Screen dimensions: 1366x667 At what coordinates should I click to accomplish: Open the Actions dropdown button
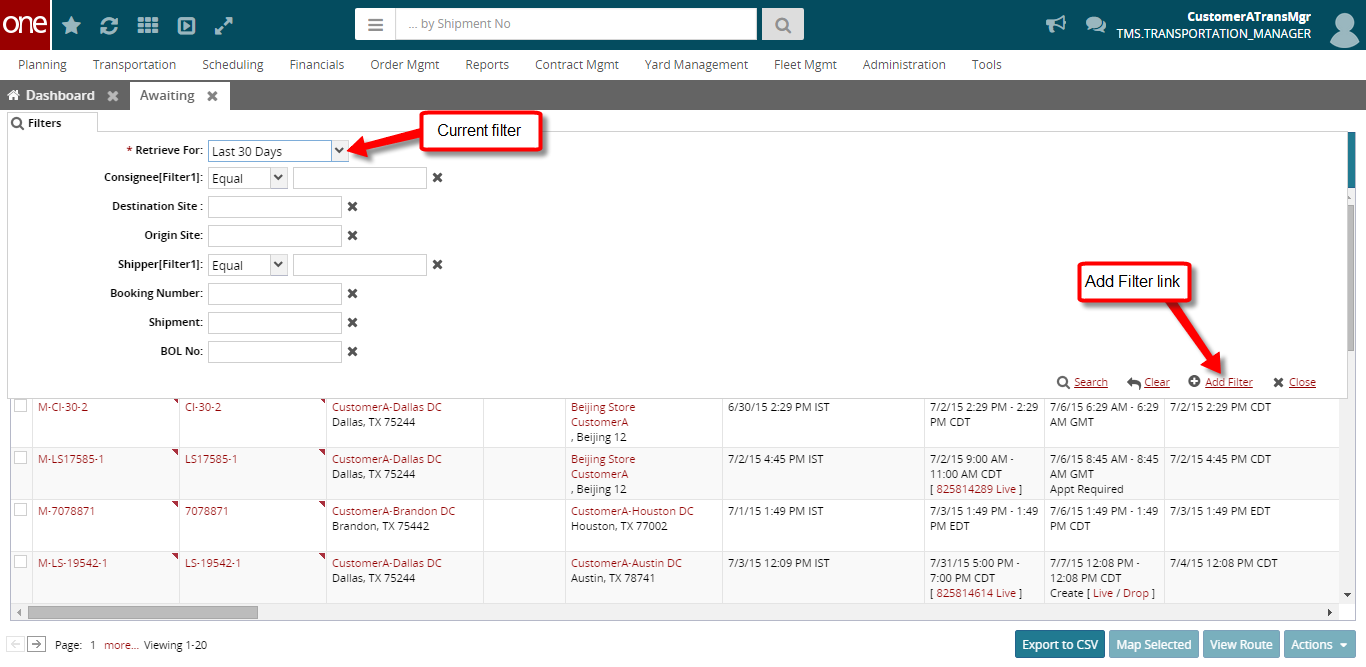(1319, 645)
